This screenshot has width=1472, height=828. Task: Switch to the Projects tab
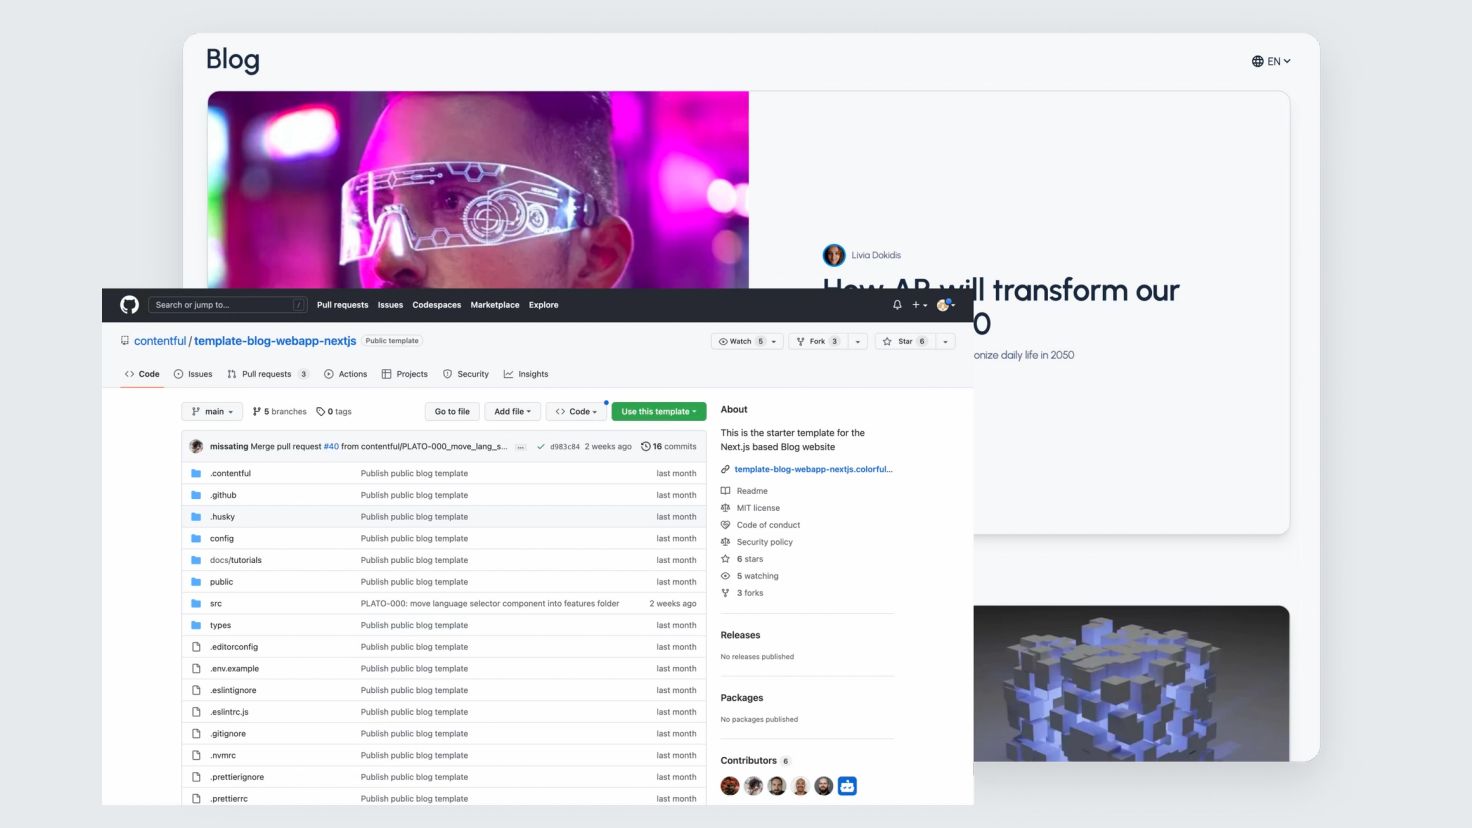(404, 374)
